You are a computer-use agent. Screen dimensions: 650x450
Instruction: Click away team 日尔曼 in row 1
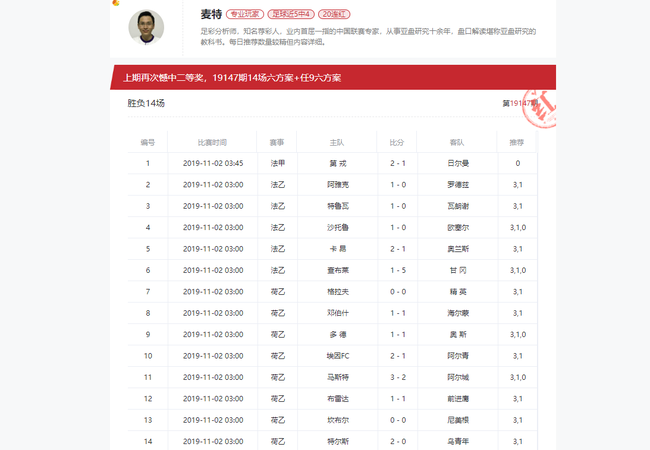[458, 163]
